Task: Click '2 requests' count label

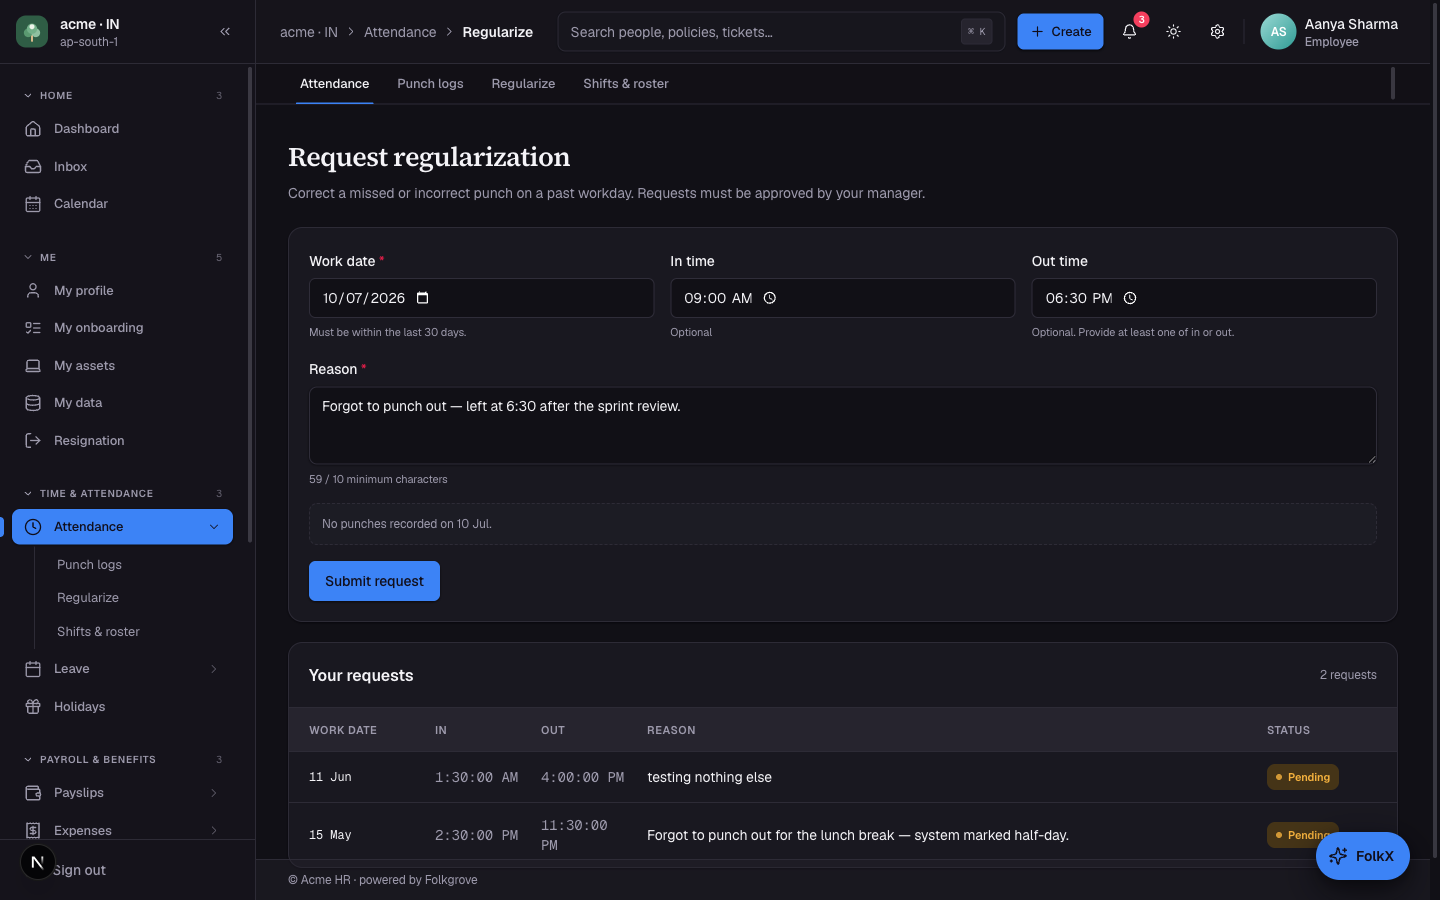Action: [x=1348, y=675]
